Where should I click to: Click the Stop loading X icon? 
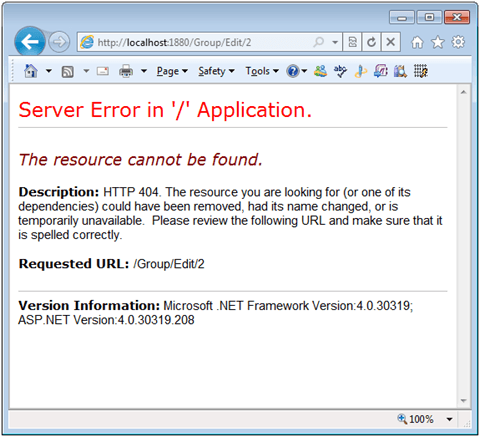coord(391,42)
